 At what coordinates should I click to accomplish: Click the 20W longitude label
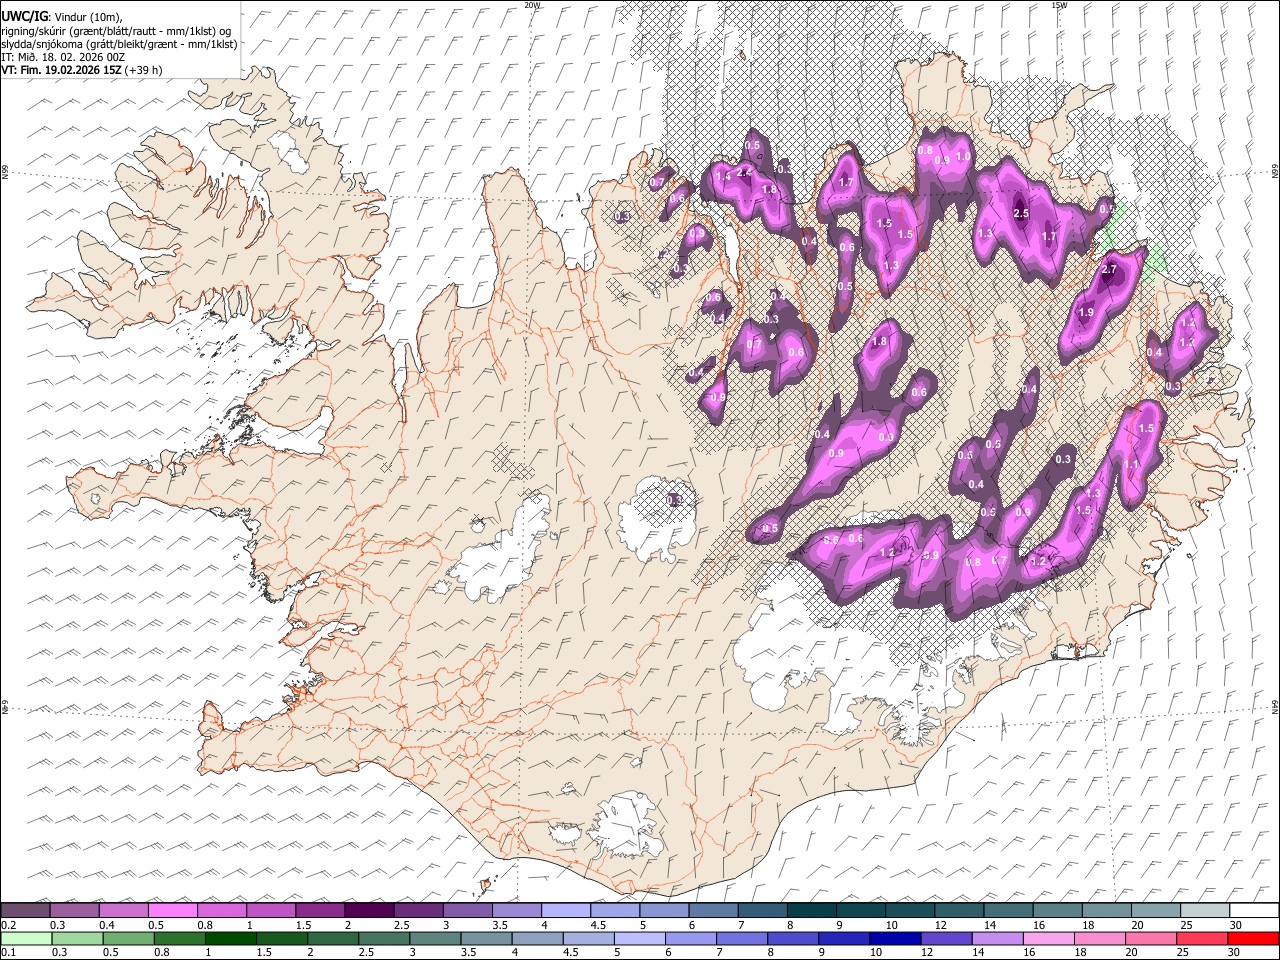click(x=533, y=5)
